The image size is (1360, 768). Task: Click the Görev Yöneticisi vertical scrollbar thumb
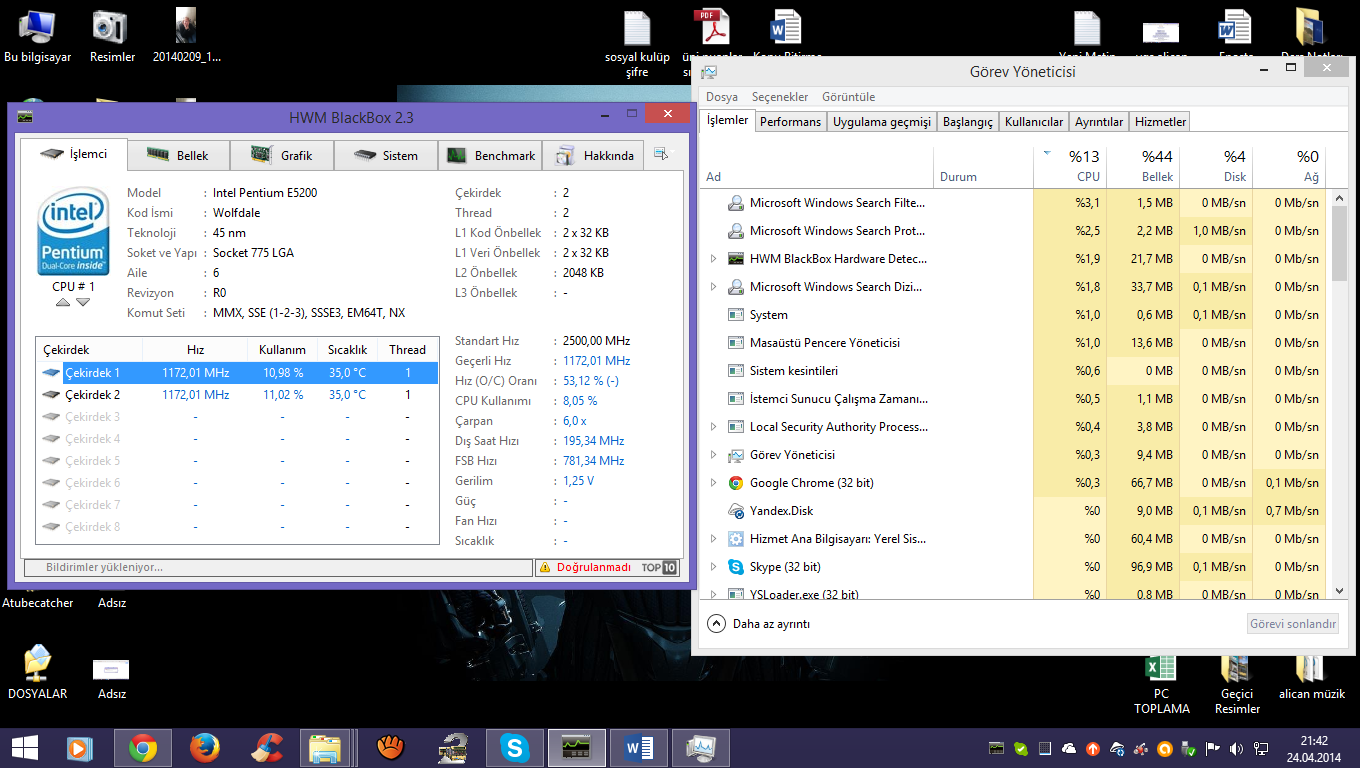pyautogui.click(x=1339, y=244)
